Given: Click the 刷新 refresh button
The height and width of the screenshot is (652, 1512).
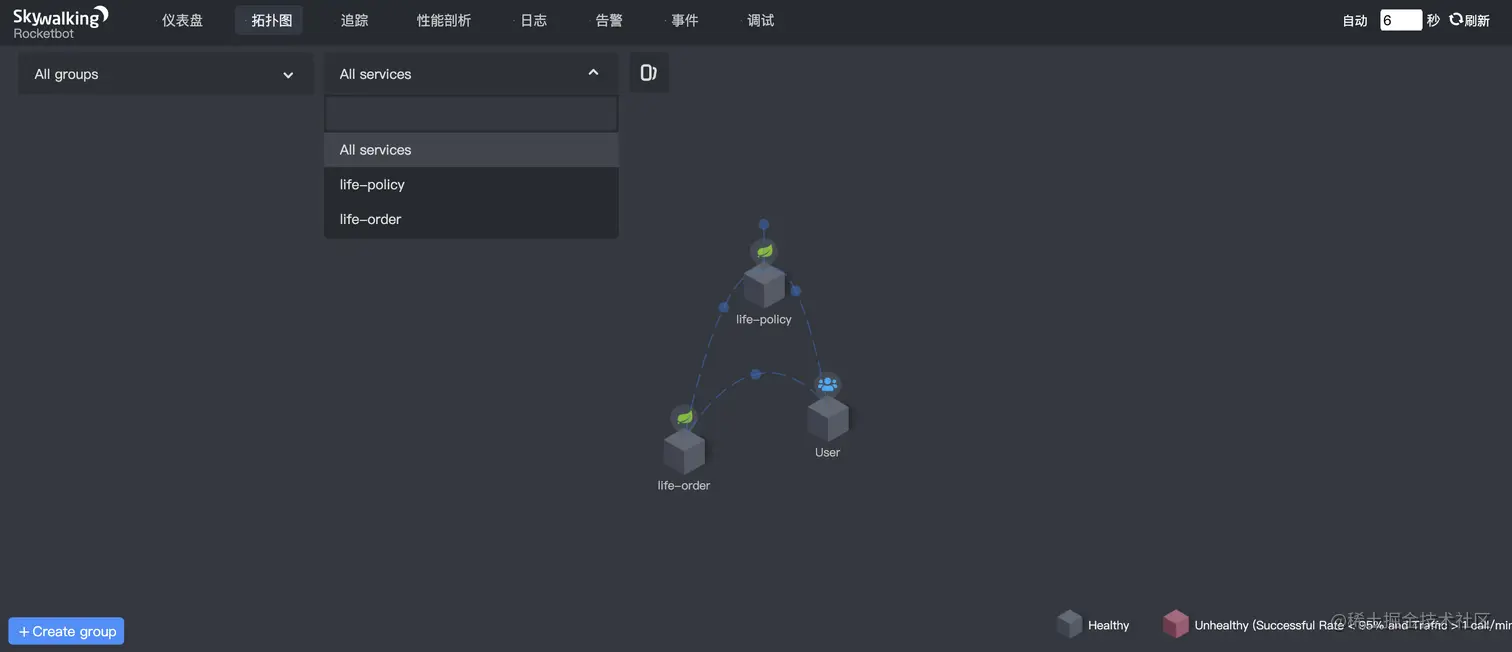Looking at the screenshot, I should [x=1469, y=20].
